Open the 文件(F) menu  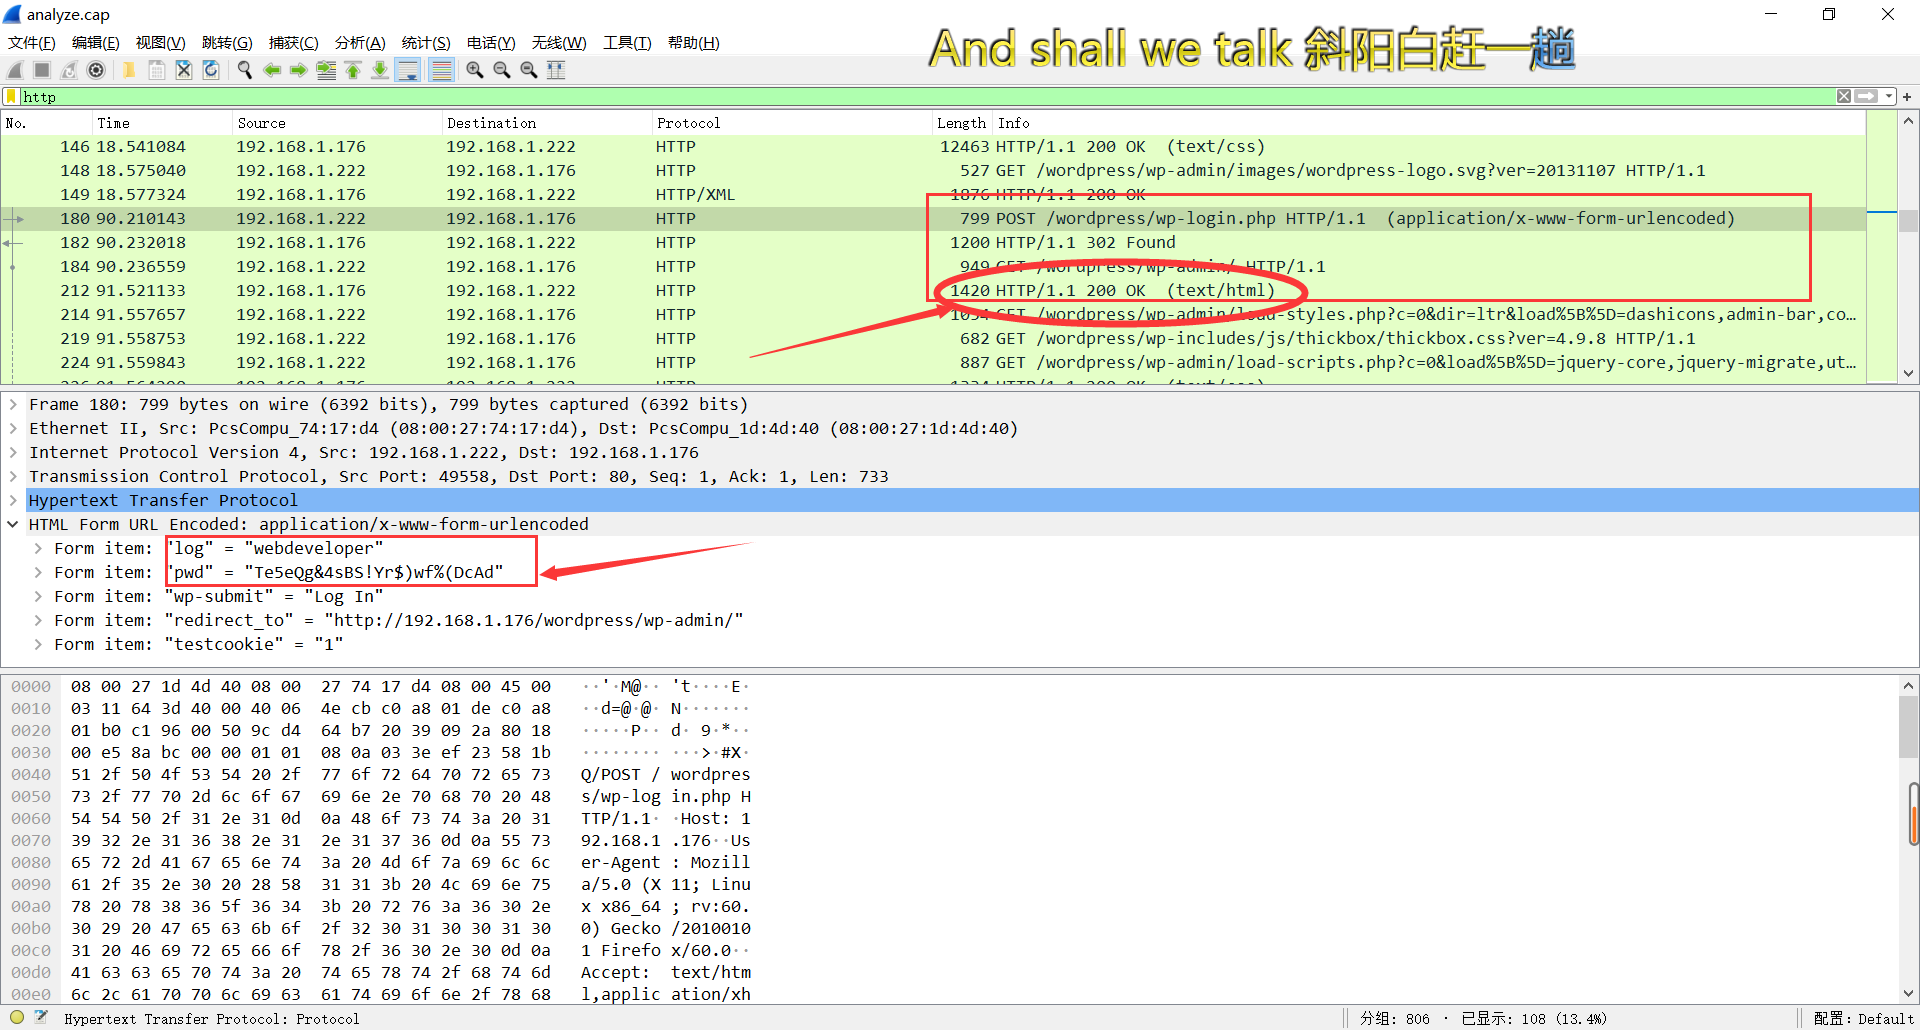pyautogui.click(x=32, y=42)
